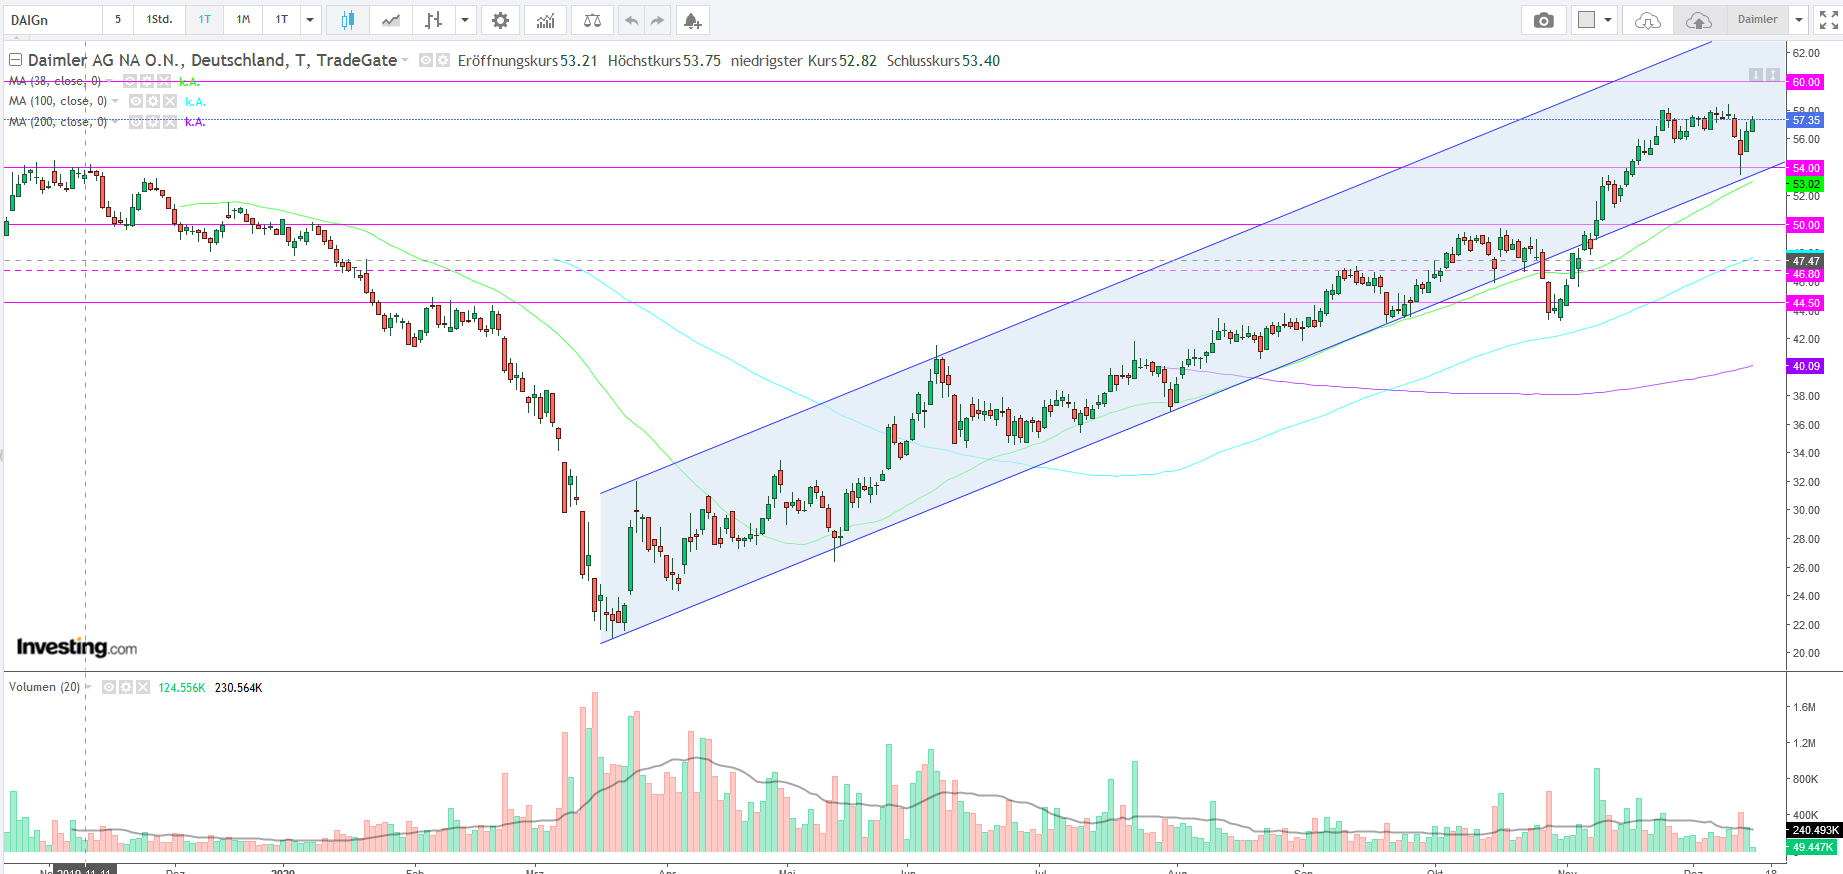Click the Investing.com logo link
1843x874 pixels.
[77, 647]
